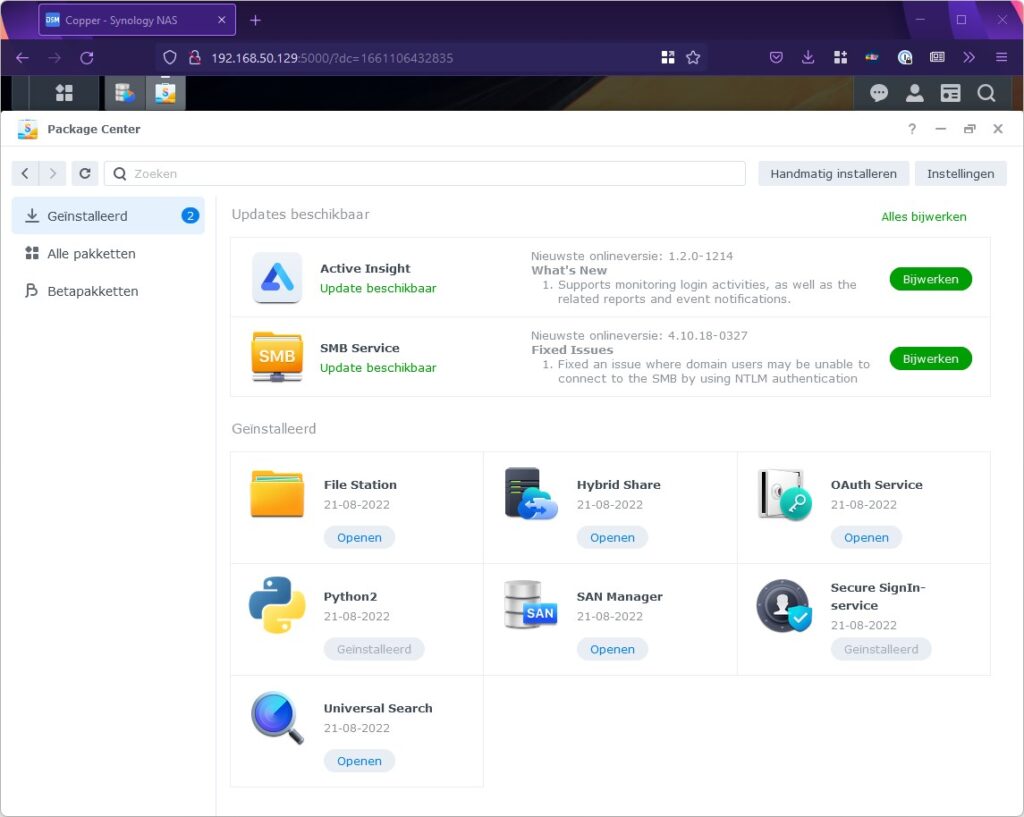The height and width of the screenshot is (817, 1024).
Task: Click the Zoeken search field
Action: click(424, 174)
